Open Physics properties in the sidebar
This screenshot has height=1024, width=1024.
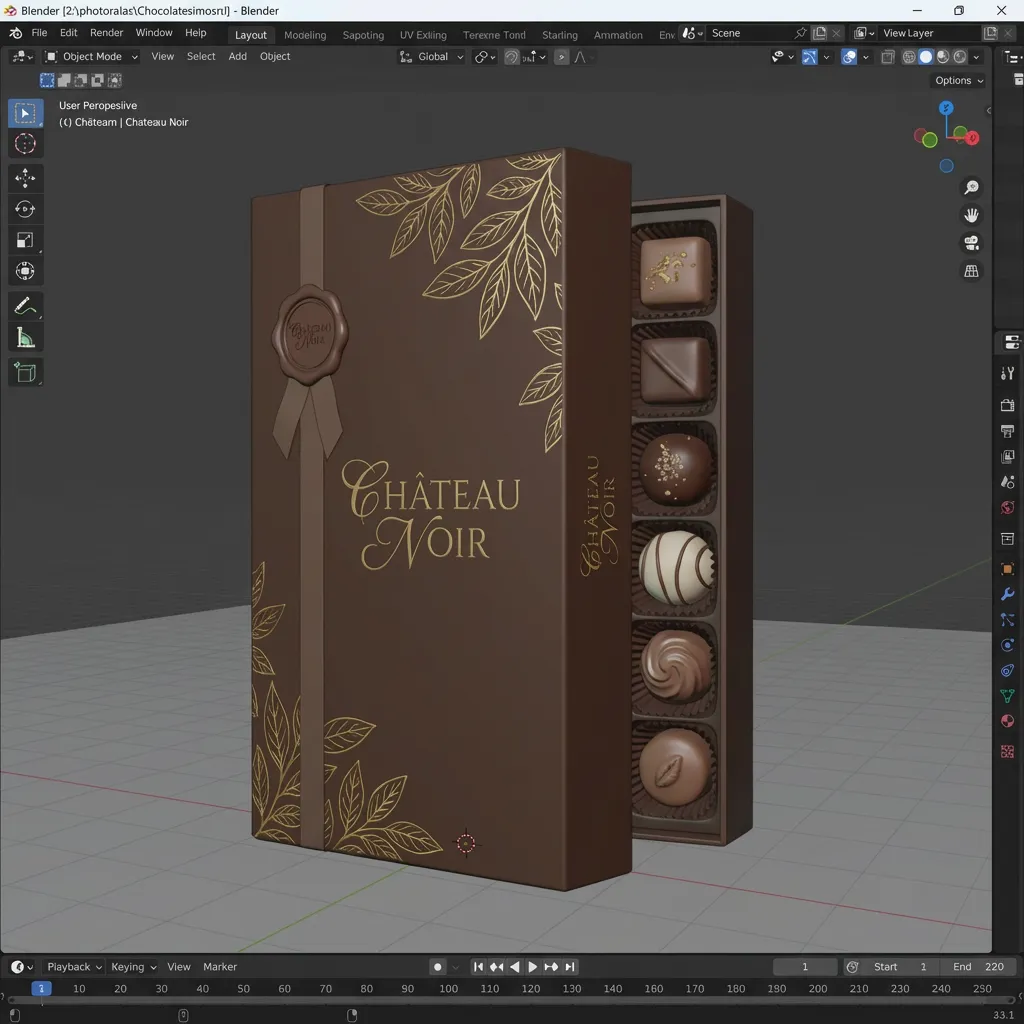(1007, 645)
